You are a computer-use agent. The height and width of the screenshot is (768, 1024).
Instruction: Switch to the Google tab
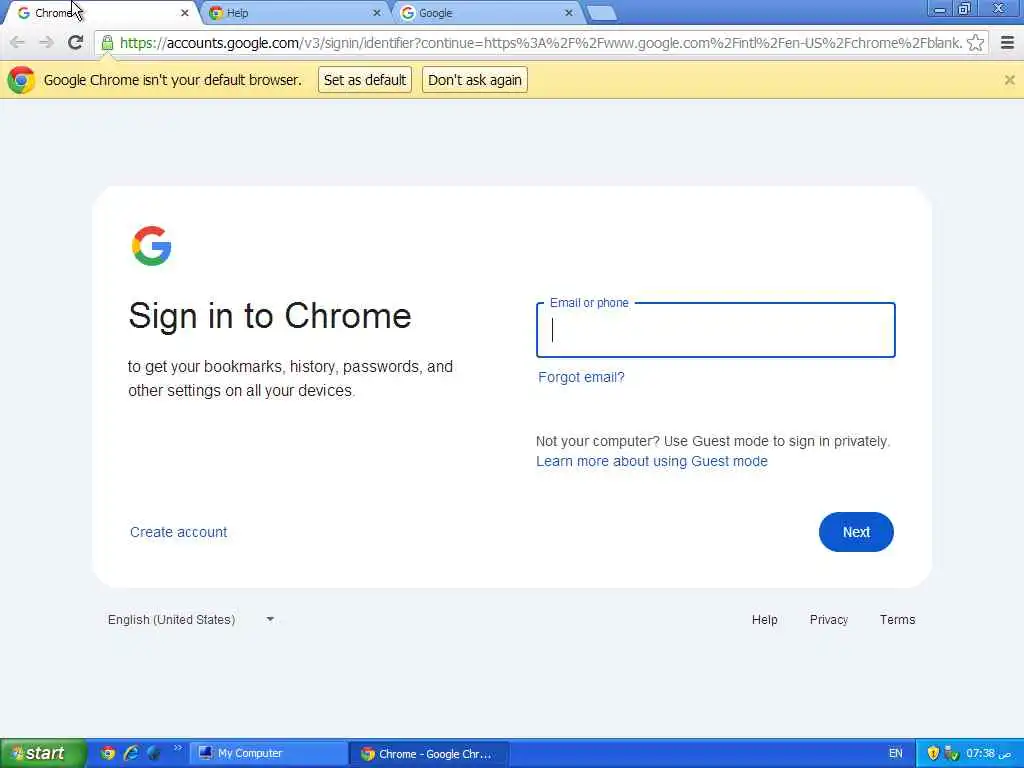(487, 12)
